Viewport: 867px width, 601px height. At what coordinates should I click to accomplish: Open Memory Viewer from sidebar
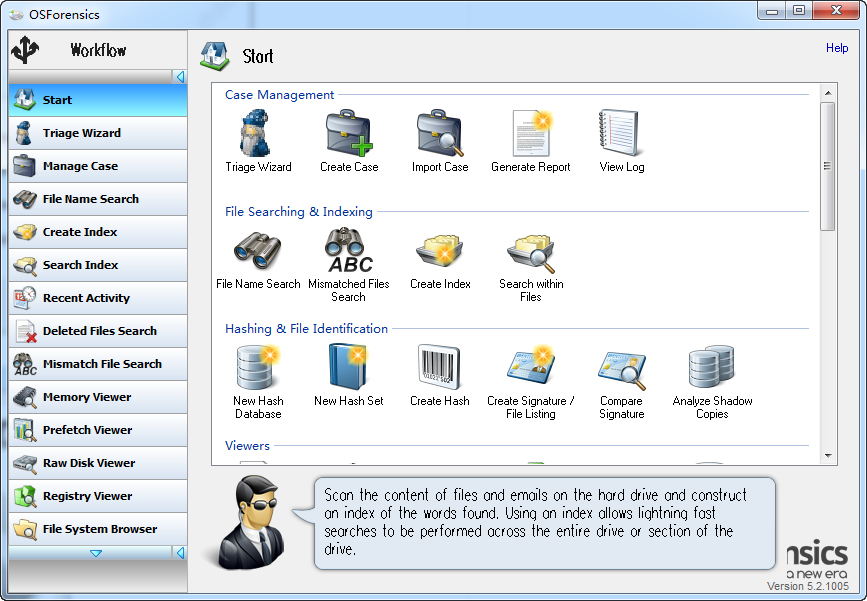click(x=98, y=397)
